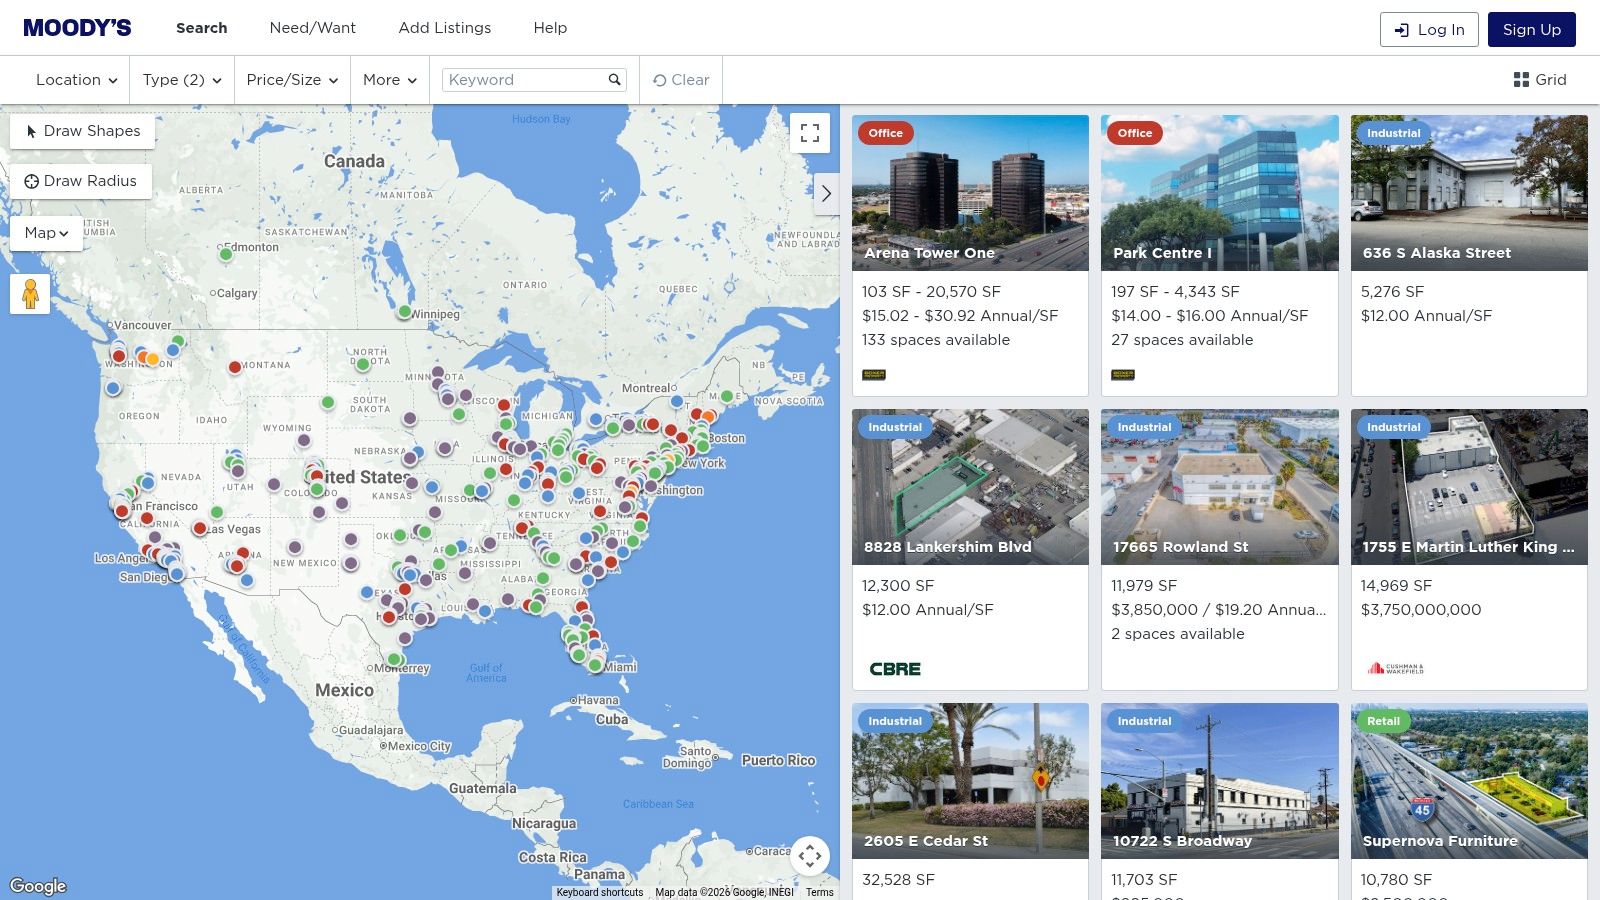This screenshot has height=900, width=1600.
Task: Go to the Search nav item
Action: tap(202, 28)
